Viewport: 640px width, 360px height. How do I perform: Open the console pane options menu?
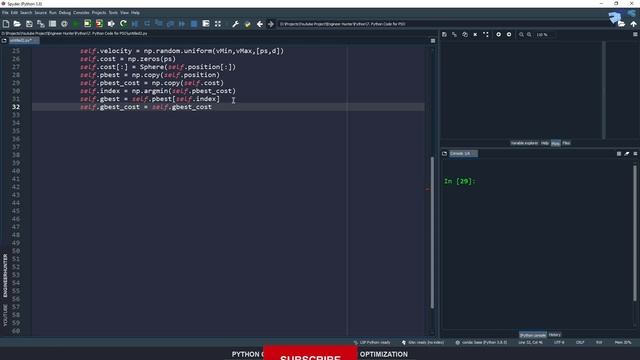(635, 154)
